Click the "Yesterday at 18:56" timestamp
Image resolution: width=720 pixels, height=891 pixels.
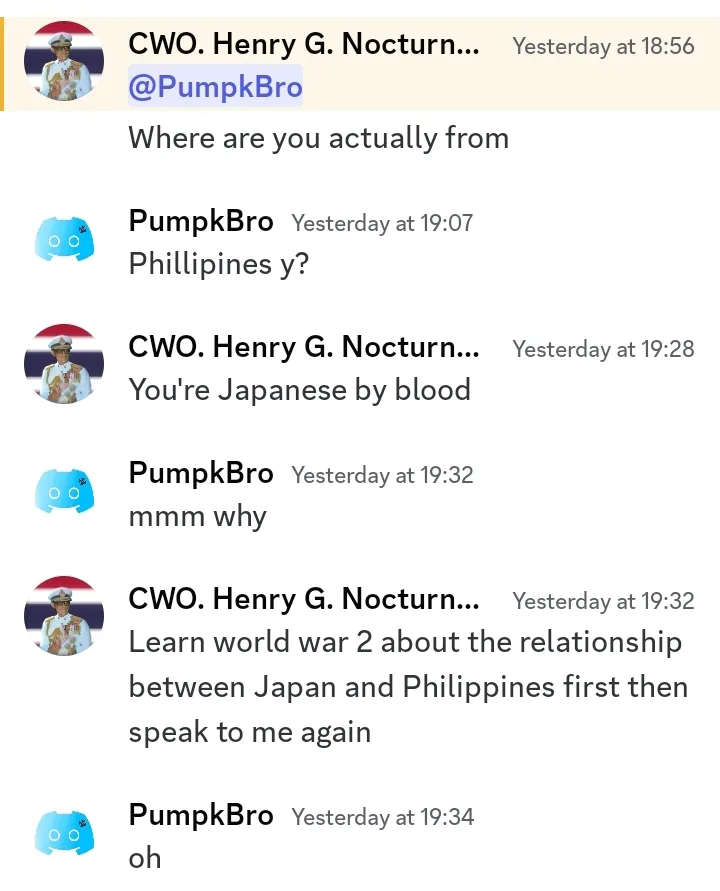point(603,46)
